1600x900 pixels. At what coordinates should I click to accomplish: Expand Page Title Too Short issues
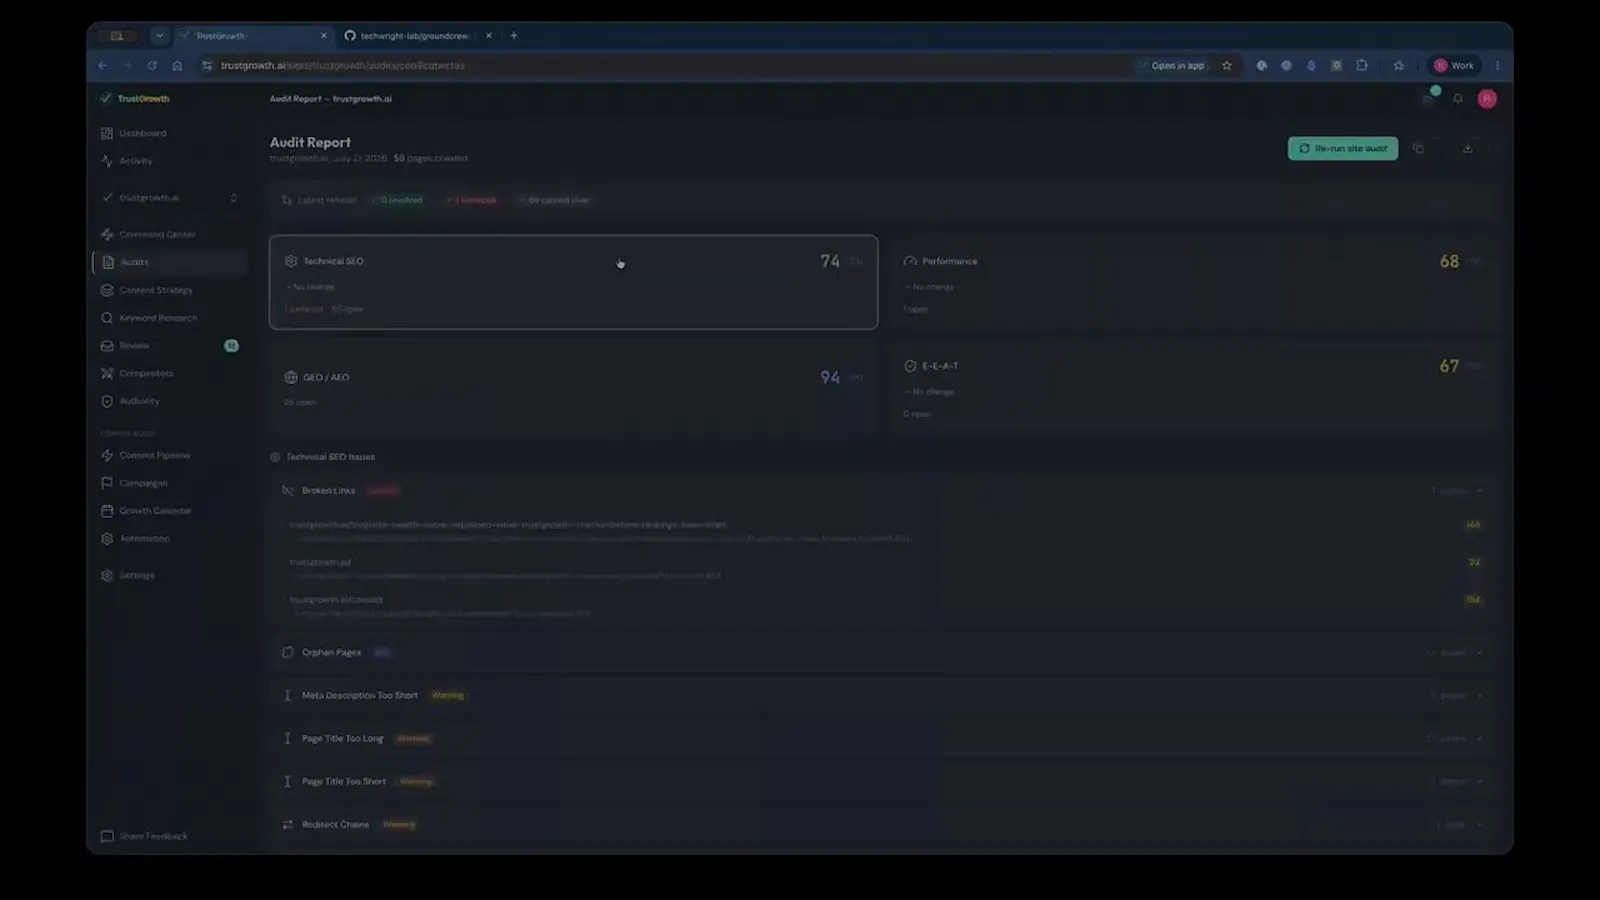click(x=882, y=782)
